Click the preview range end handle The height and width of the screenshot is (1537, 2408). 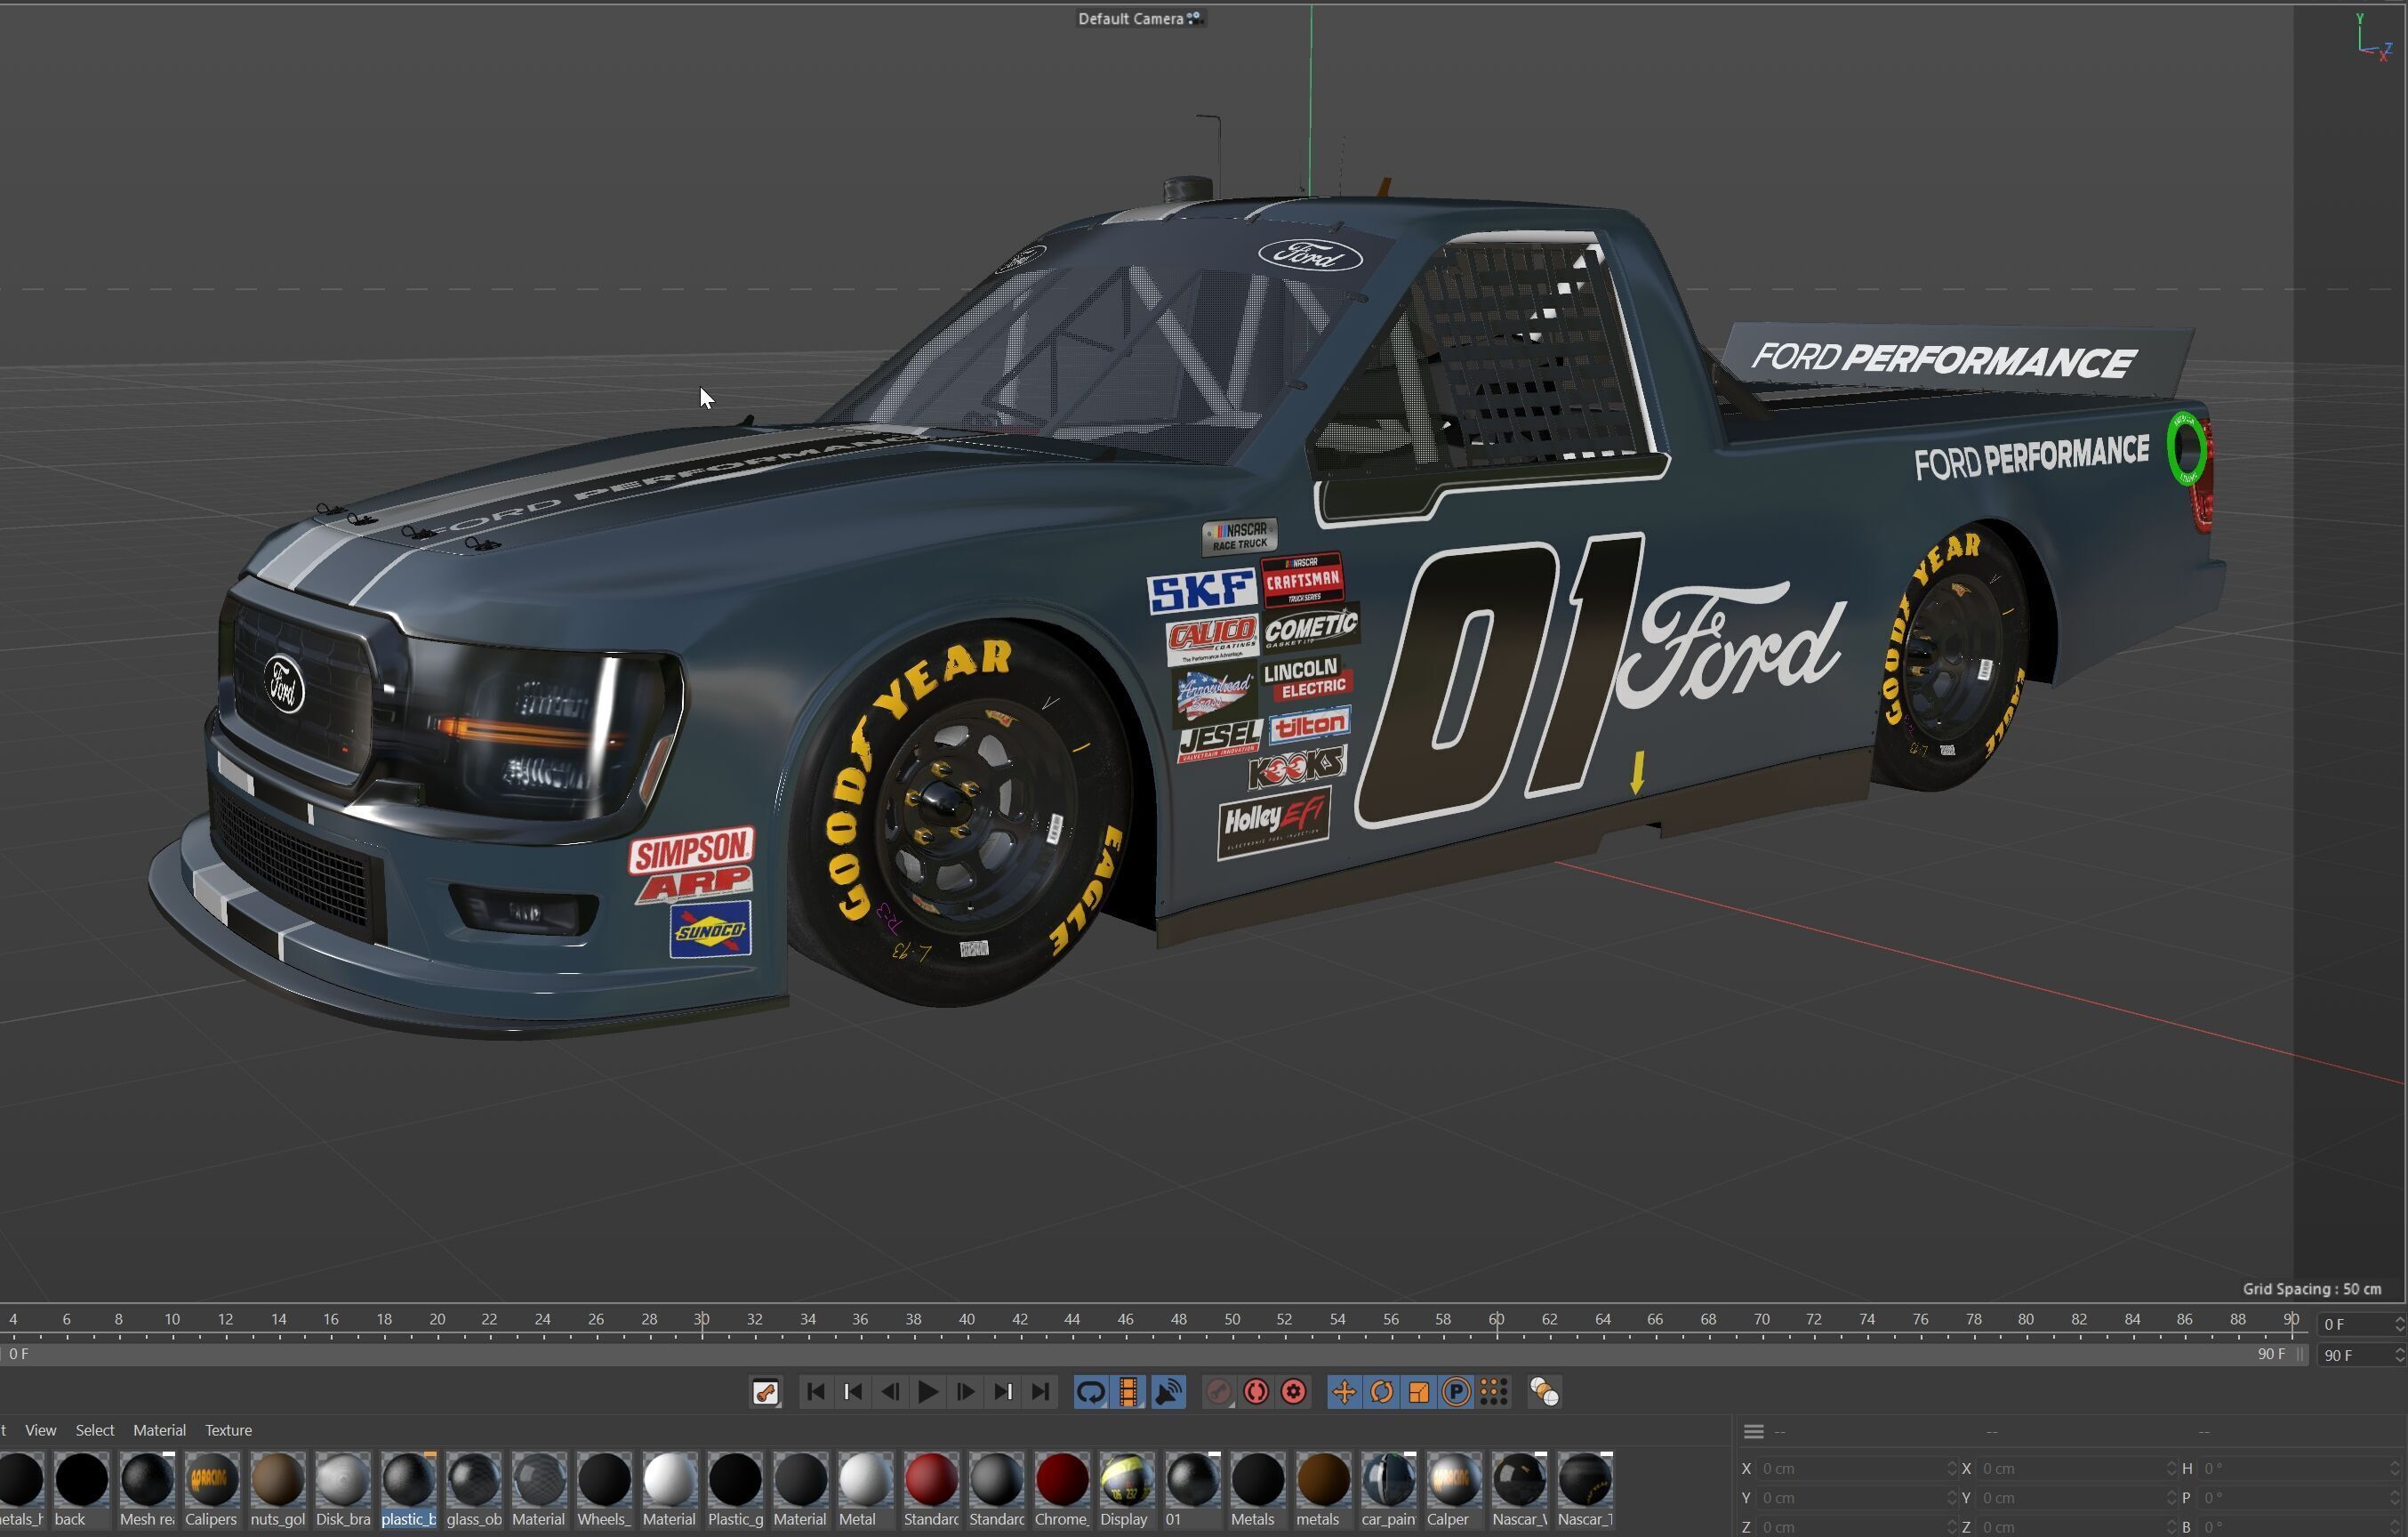coord(2301,1354)
